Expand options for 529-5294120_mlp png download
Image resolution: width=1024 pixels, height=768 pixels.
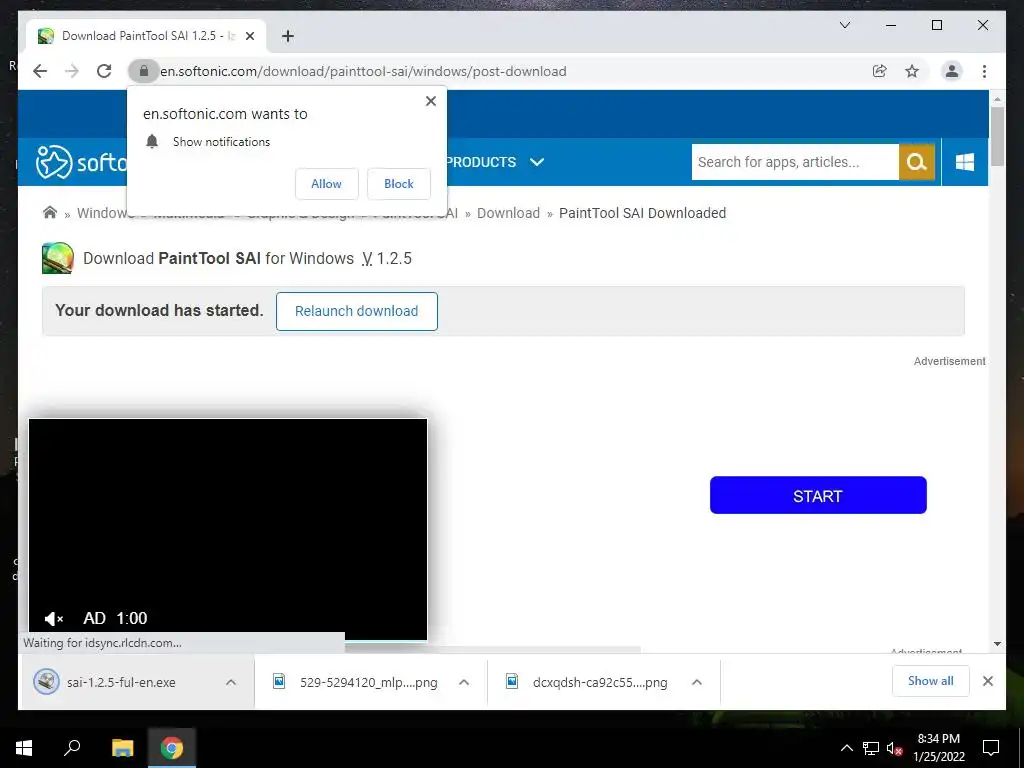click(x=464, y=682)
